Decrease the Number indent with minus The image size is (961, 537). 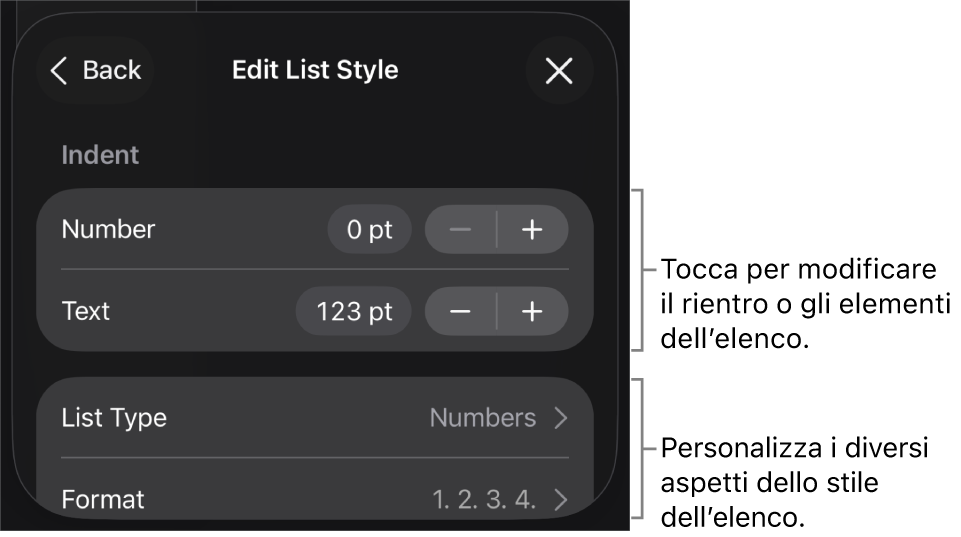tap(460, 230)
